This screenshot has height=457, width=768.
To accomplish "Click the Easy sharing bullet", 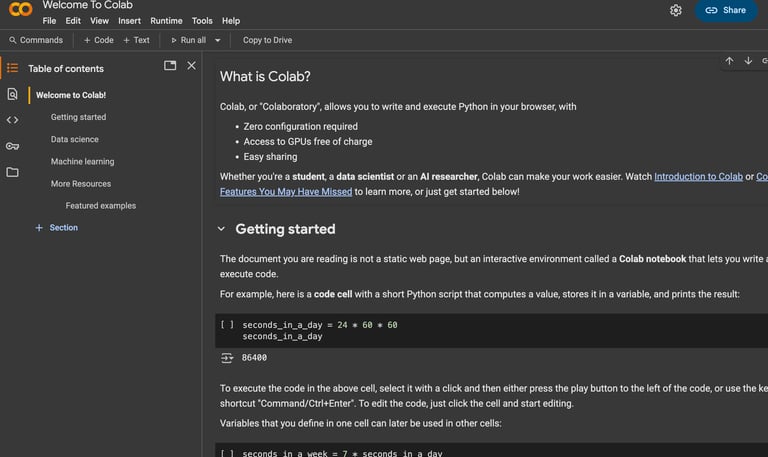I will 270,157.
